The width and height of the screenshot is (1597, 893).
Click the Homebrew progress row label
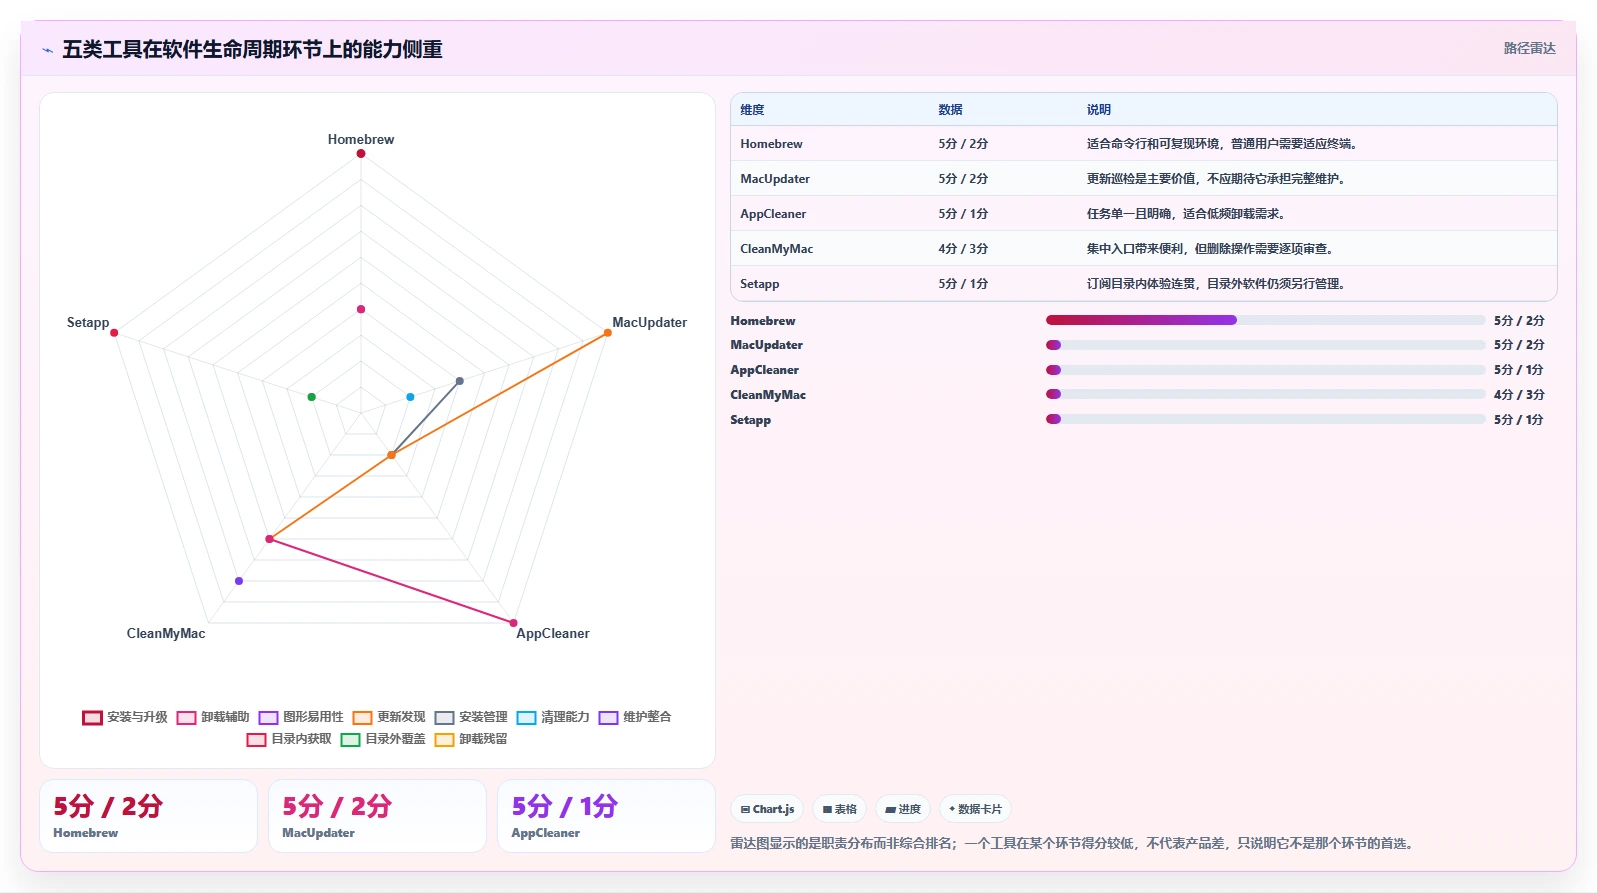click(x=763, y=321)
